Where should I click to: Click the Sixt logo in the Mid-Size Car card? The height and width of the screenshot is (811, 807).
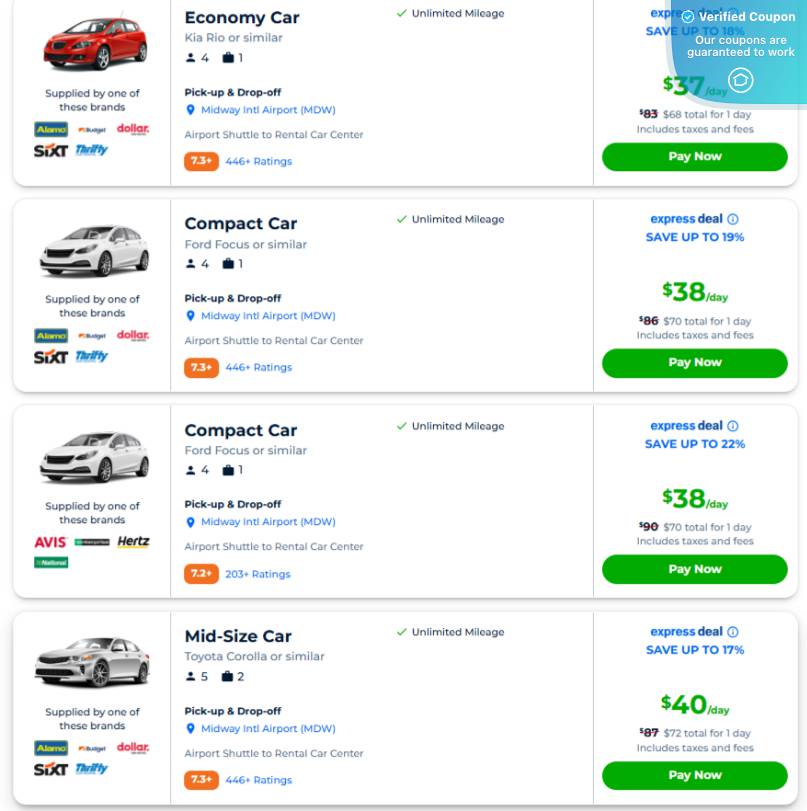click(51, 769)
